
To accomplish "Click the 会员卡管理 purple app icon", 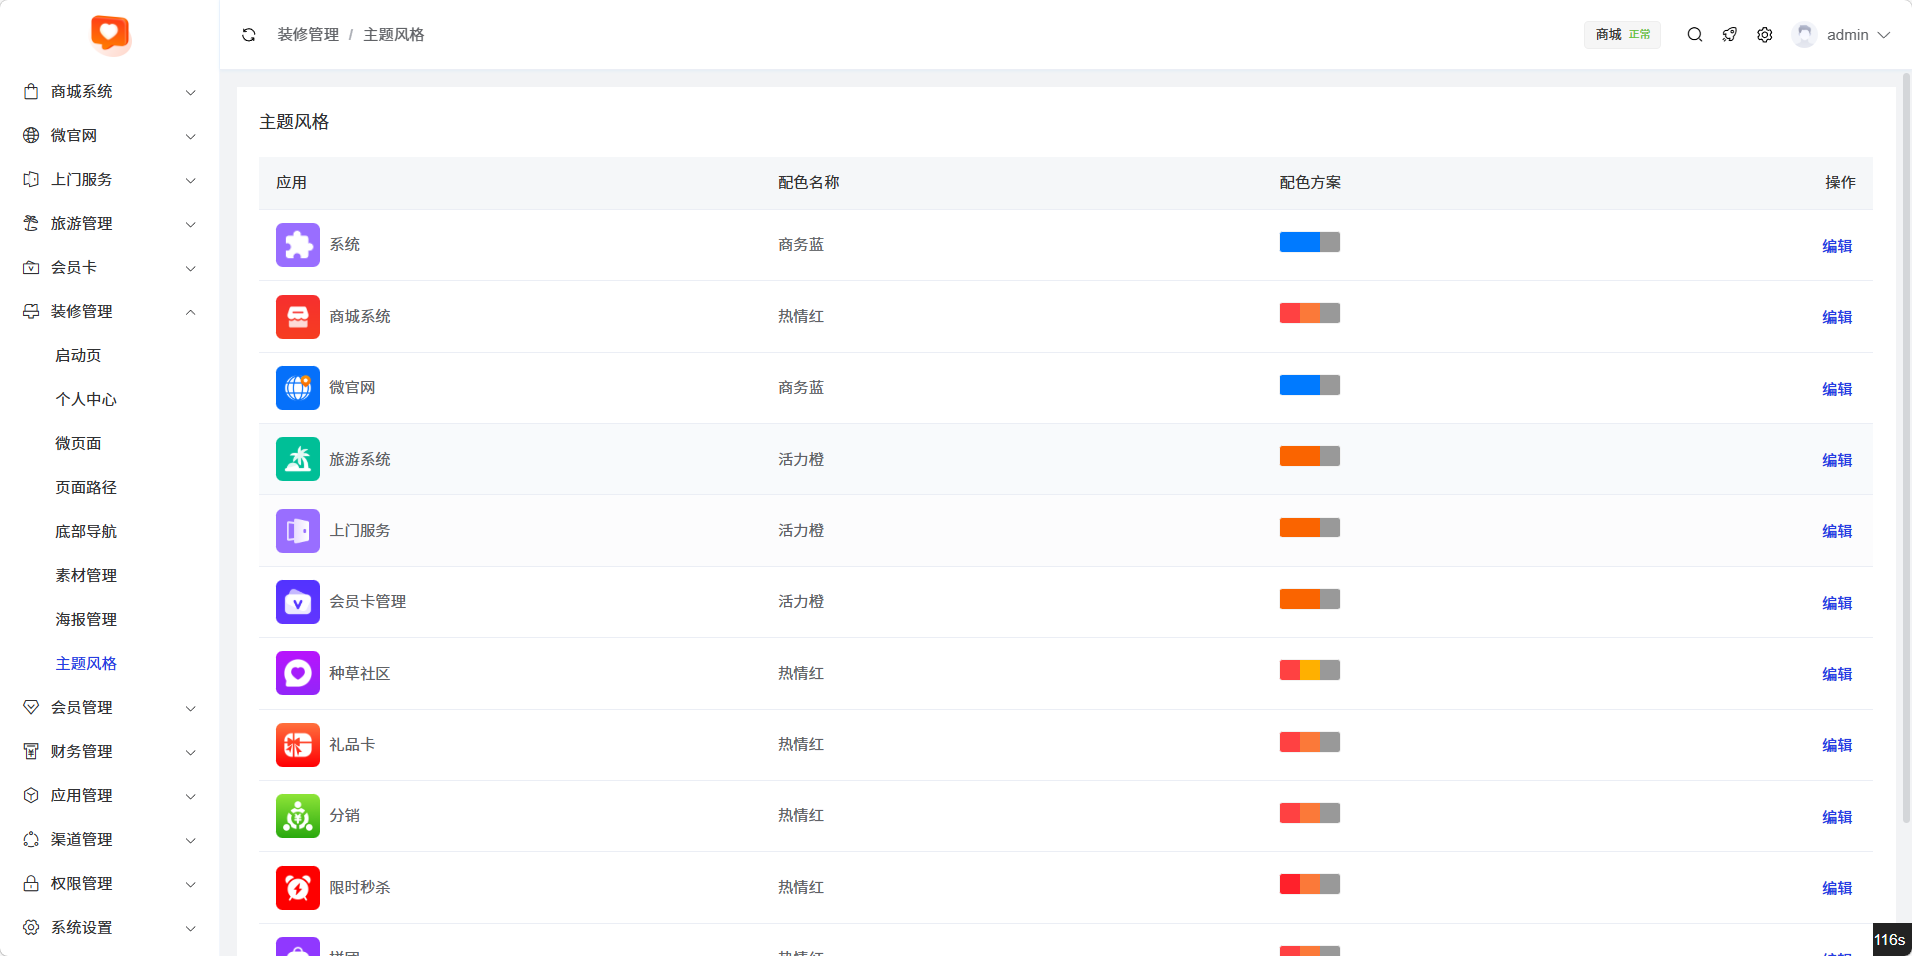I will click(298, 602).
